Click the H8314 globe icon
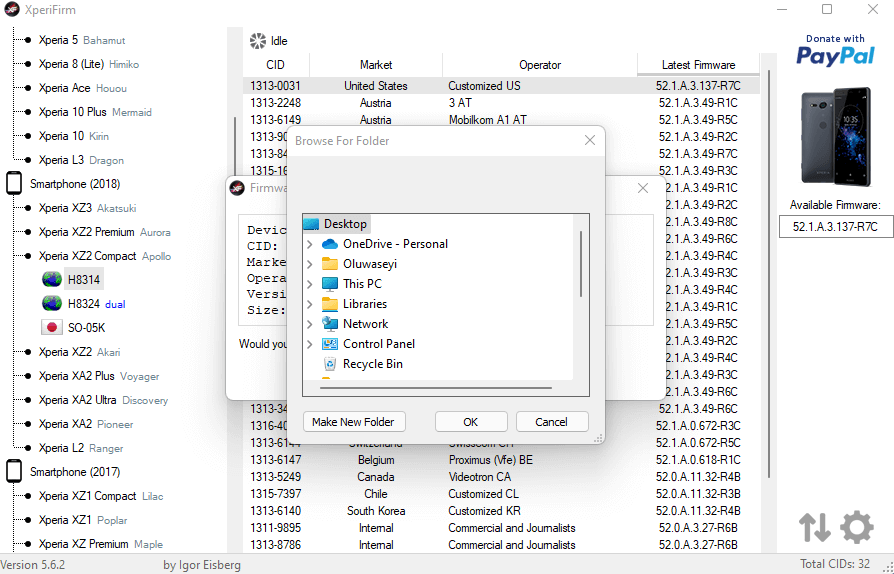Screen dimensions: 894x574 [x=52, y=279]
